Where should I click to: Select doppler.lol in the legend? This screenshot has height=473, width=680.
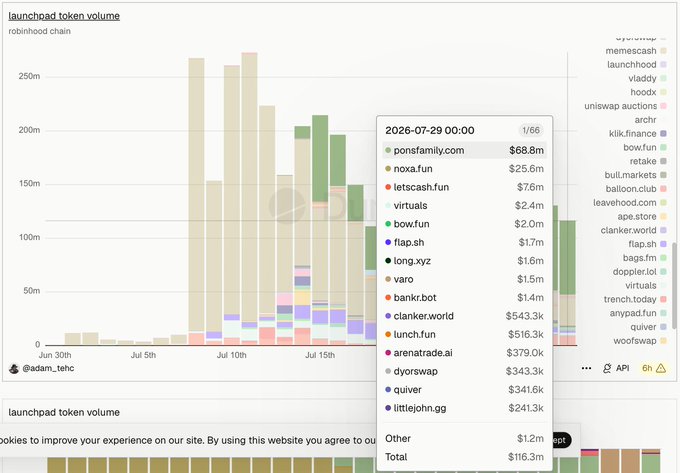[x=639, y=272]
